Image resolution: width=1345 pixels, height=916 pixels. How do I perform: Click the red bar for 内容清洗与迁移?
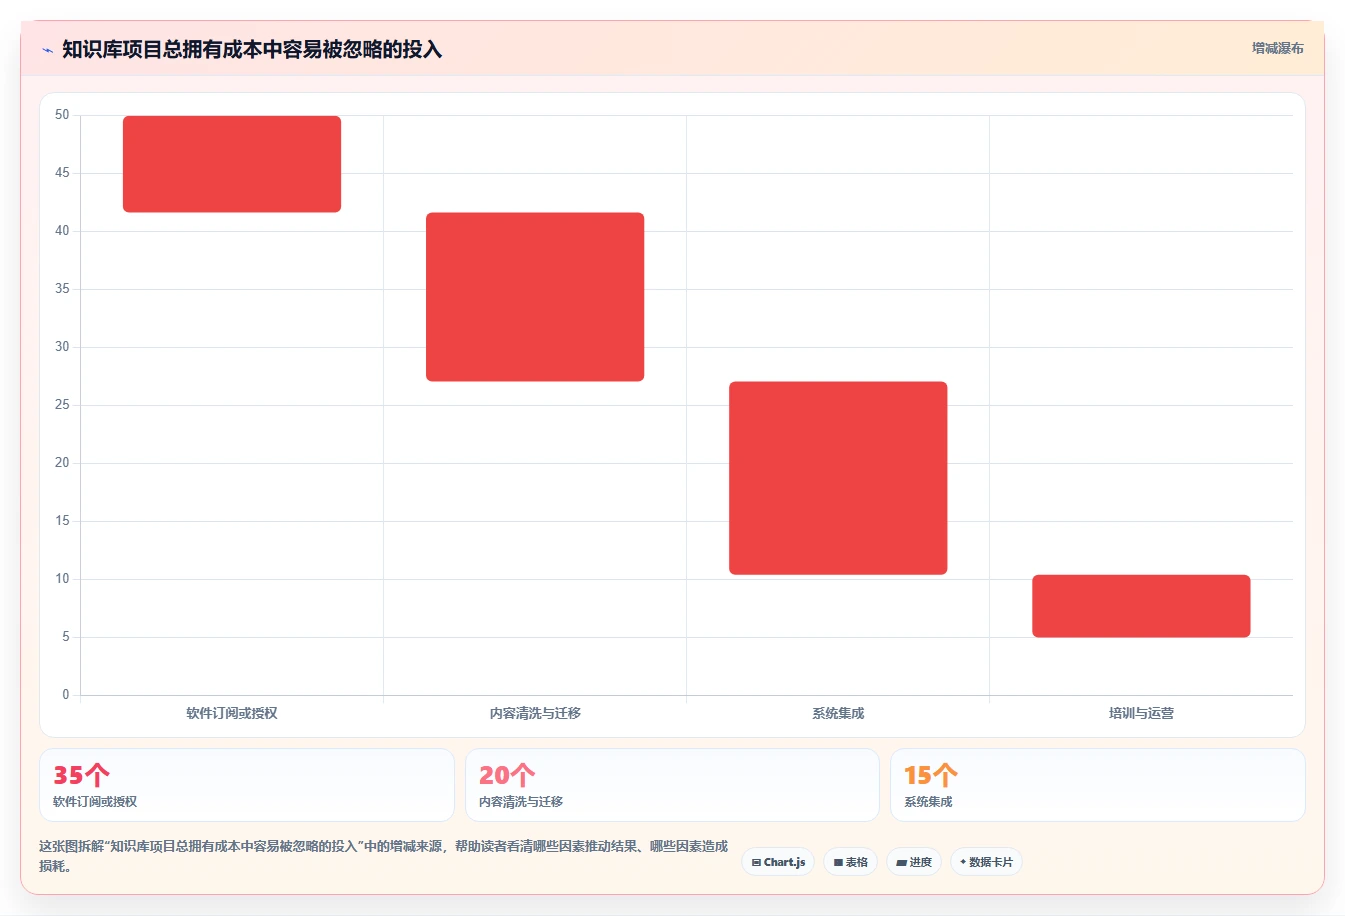(535, 297)
